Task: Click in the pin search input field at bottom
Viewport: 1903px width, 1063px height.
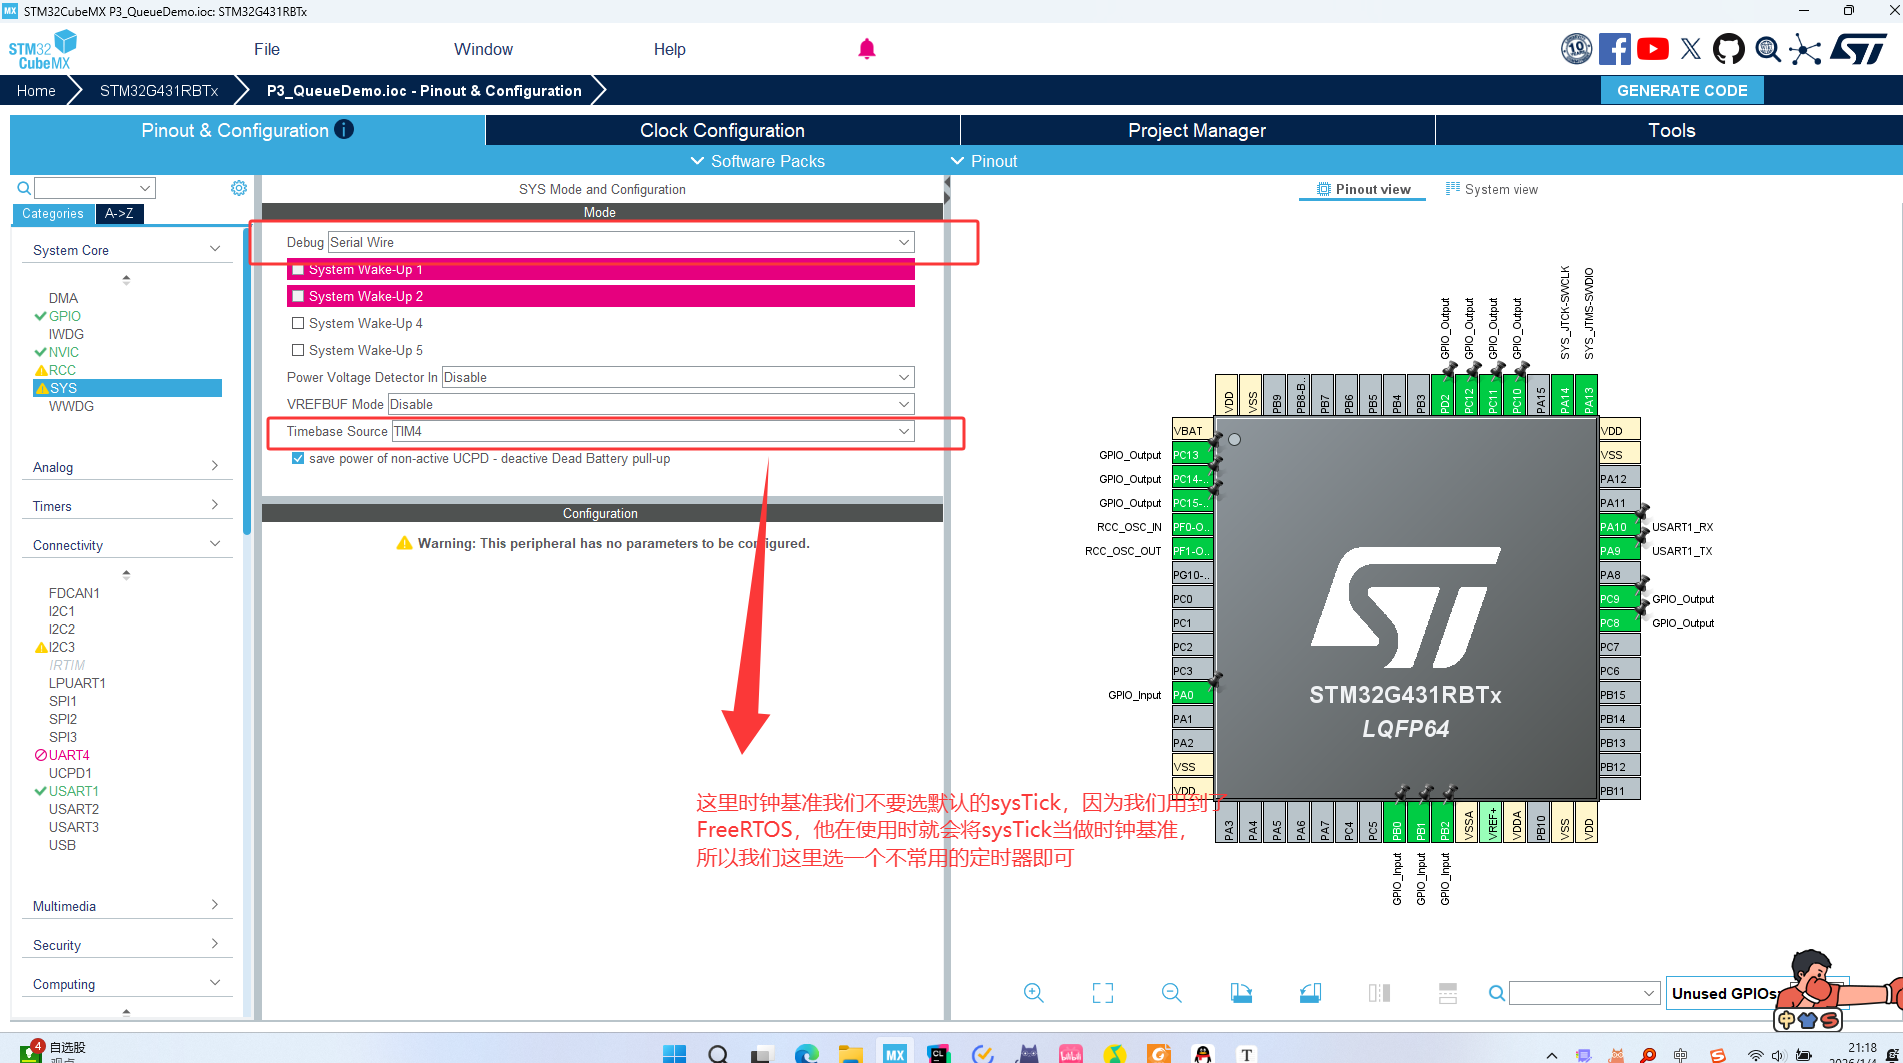Action: pos(1585,993)
